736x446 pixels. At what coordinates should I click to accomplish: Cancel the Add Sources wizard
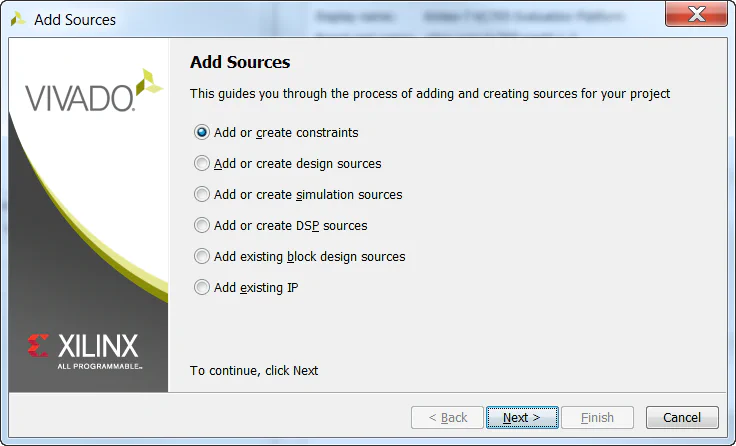pos(682,417)
